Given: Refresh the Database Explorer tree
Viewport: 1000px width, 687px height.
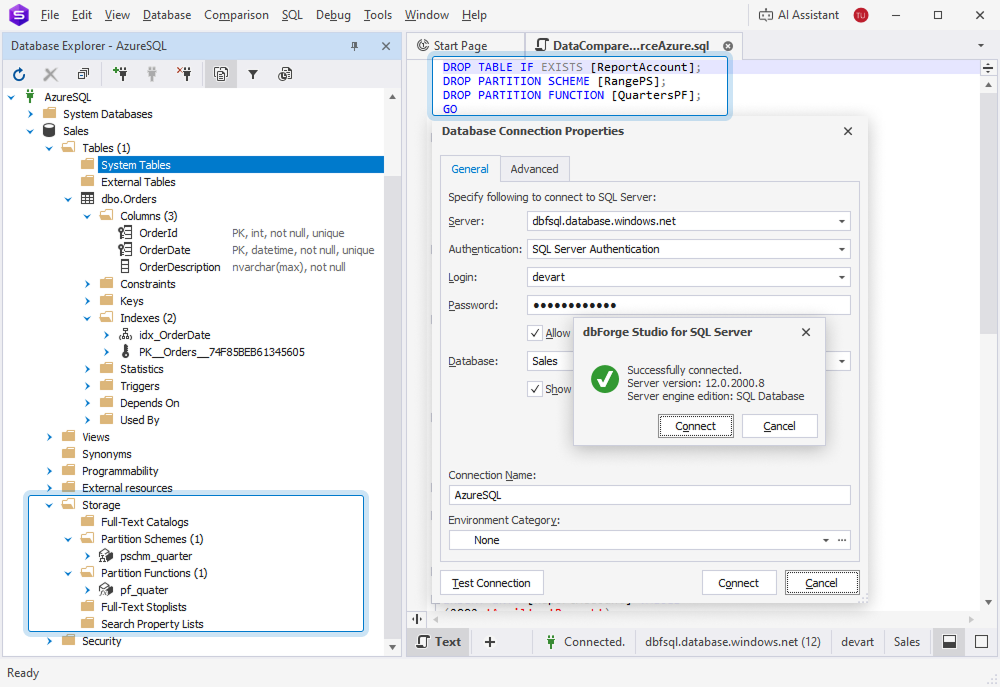Looking at the screenshot, I should pyautogui.click(x=18, y=73).
